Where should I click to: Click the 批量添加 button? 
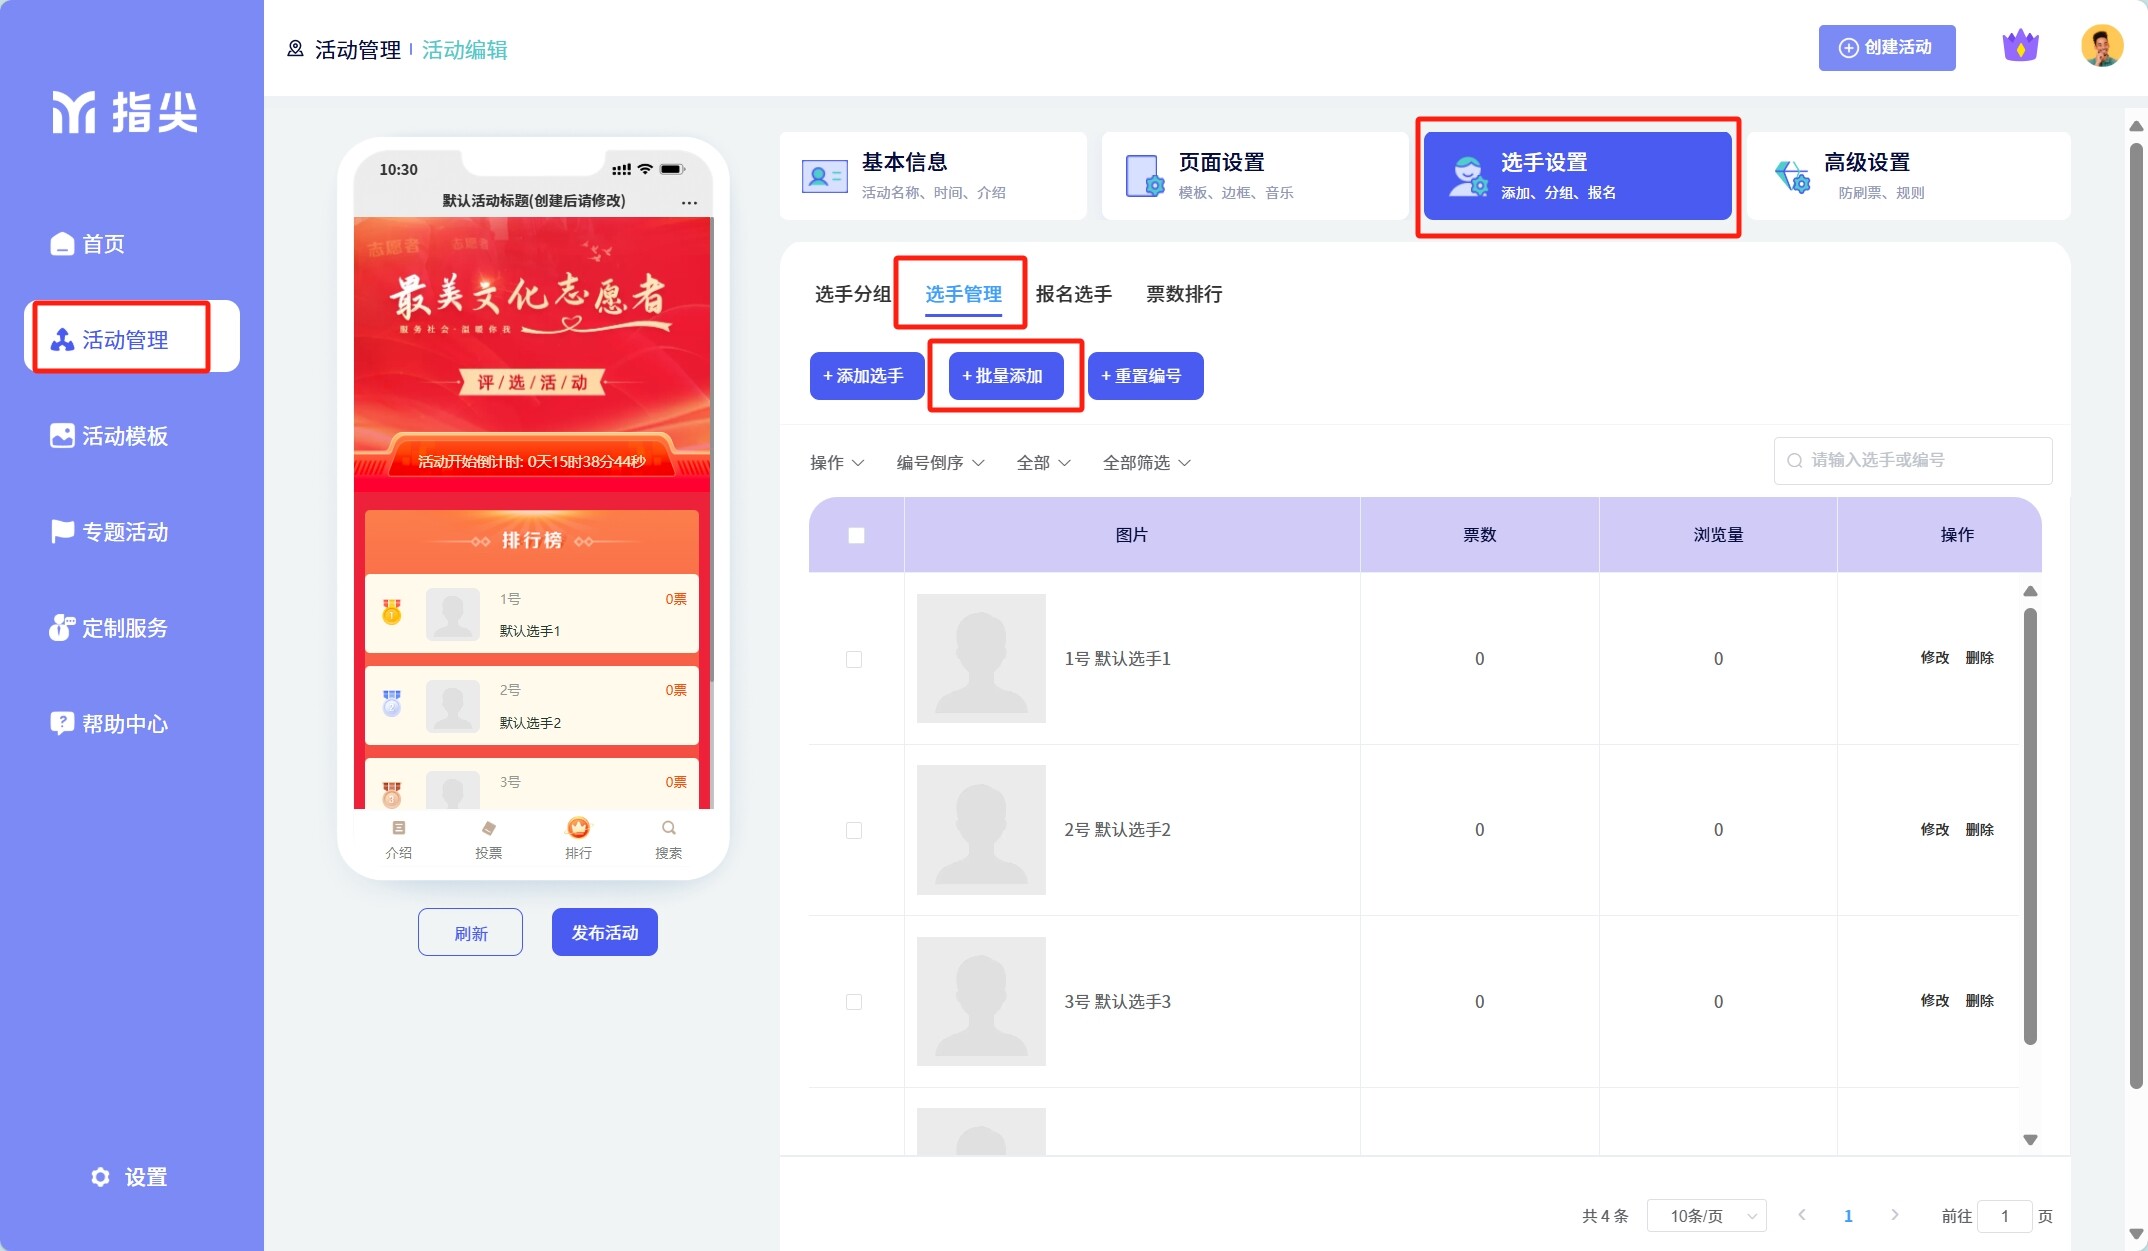tap(1006, 376)
